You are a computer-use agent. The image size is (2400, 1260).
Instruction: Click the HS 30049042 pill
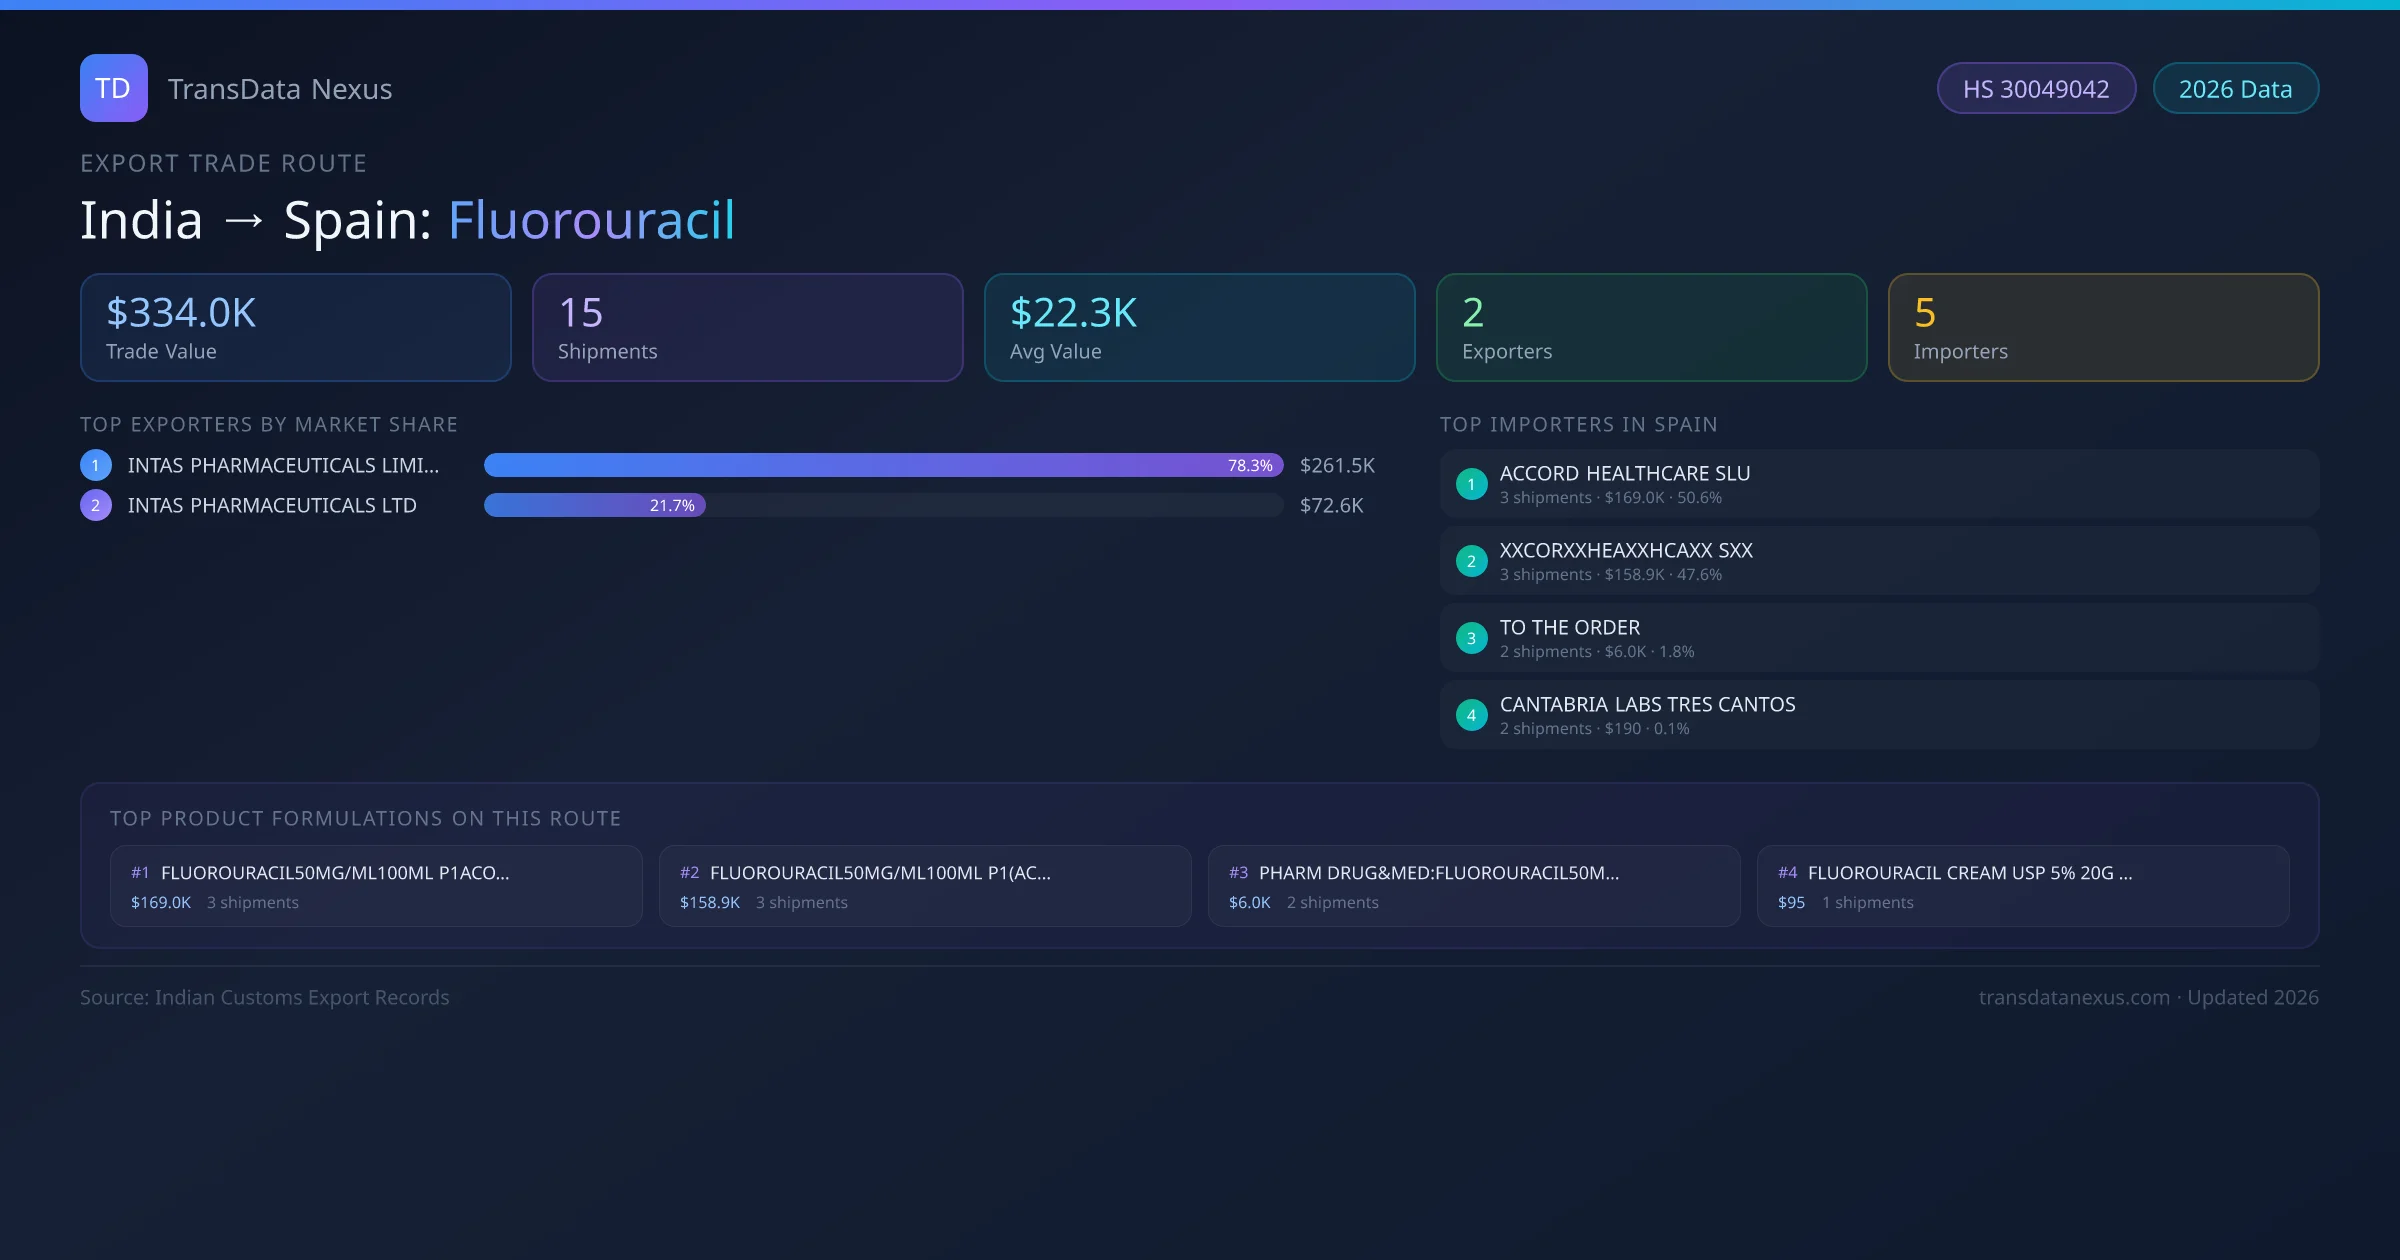pyautogui.click(x=2036, y=89)
